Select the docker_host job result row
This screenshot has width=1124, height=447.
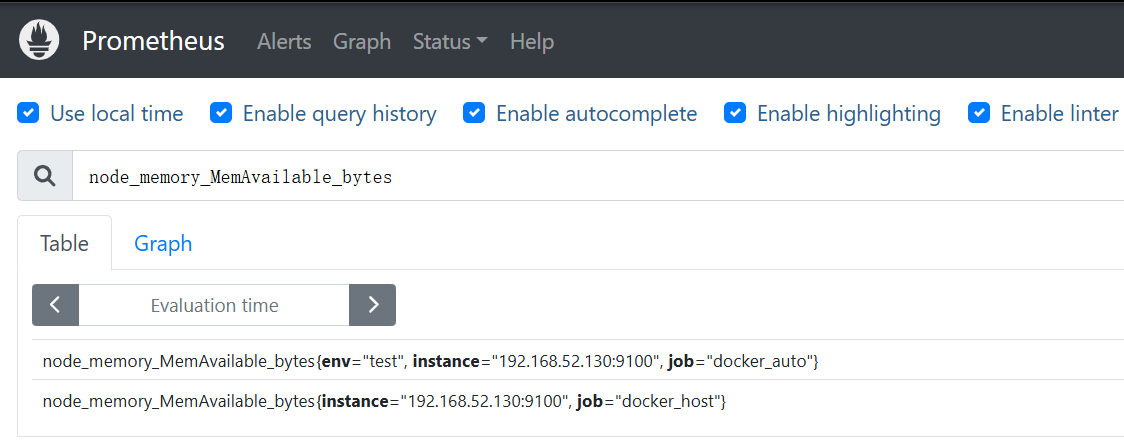tap(384, 401)
